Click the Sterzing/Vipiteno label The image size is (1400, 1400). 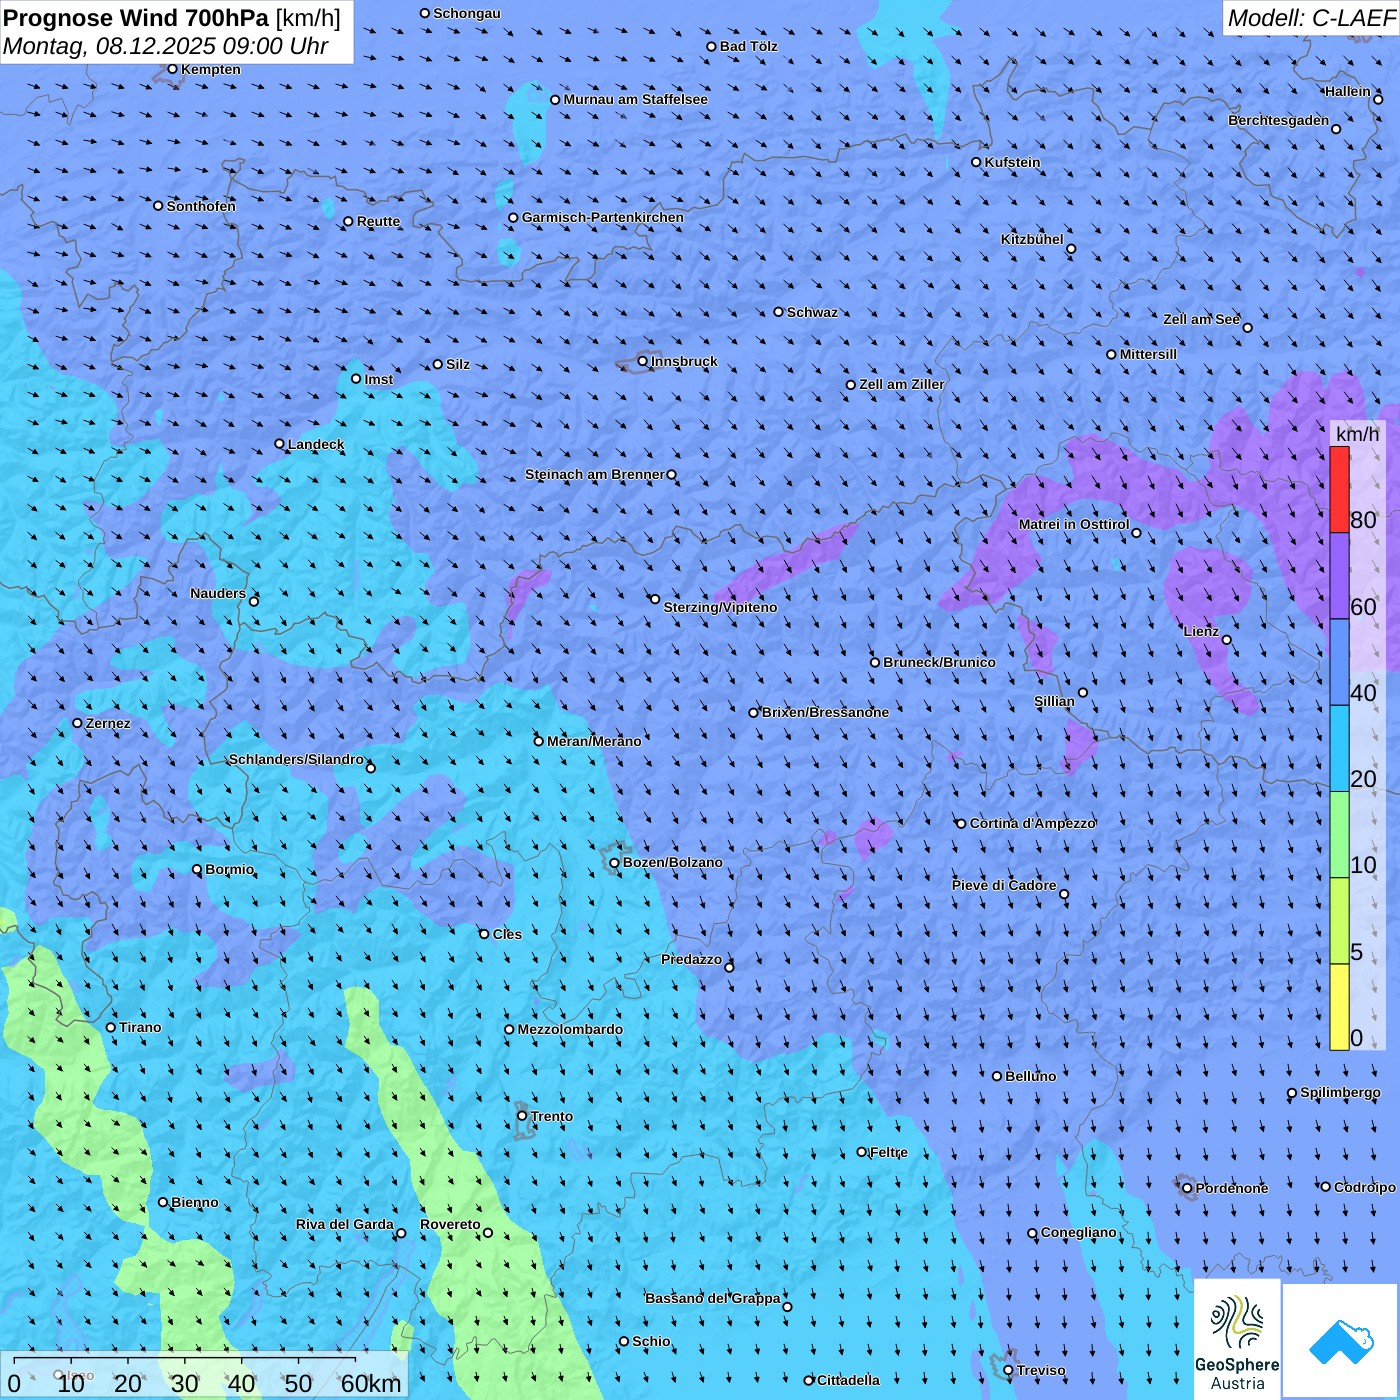point(720,607)
